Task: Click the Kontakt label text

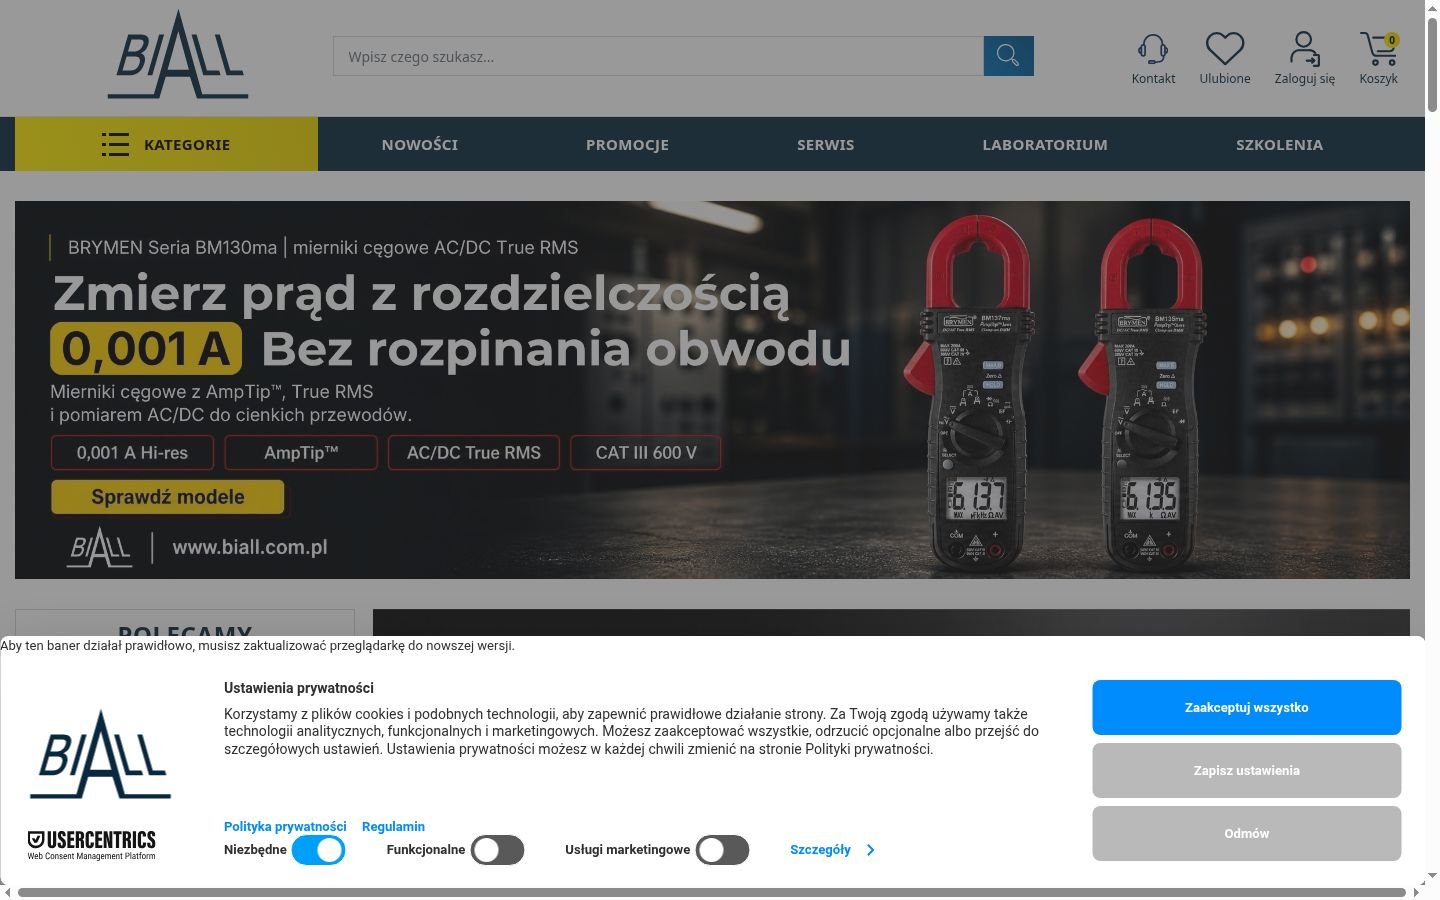Action: (1153, 79)
